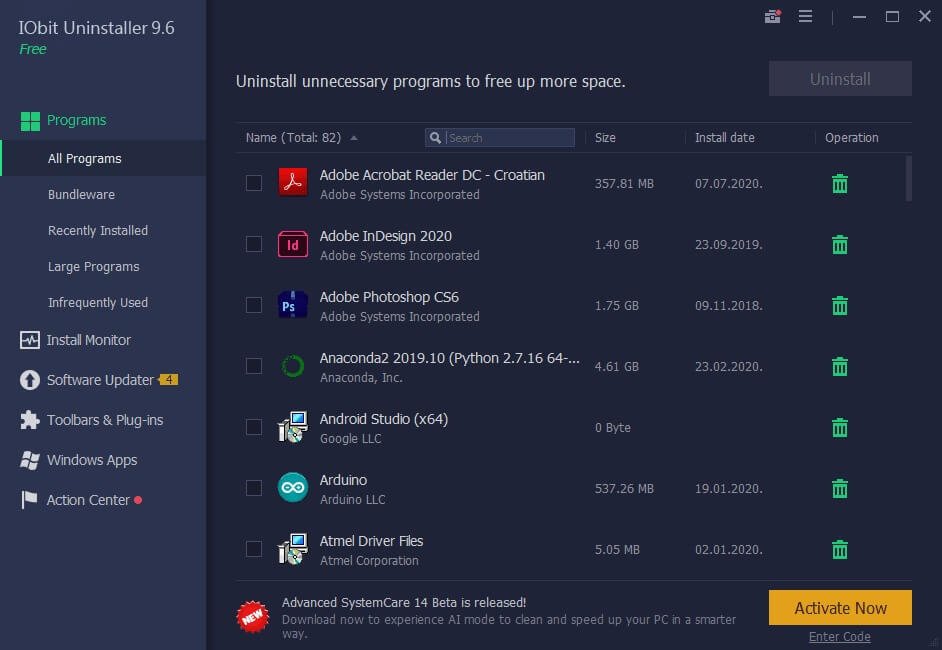
Task: Click trash icon for Adobe Photoshop CS6
Action: [839, 305]
